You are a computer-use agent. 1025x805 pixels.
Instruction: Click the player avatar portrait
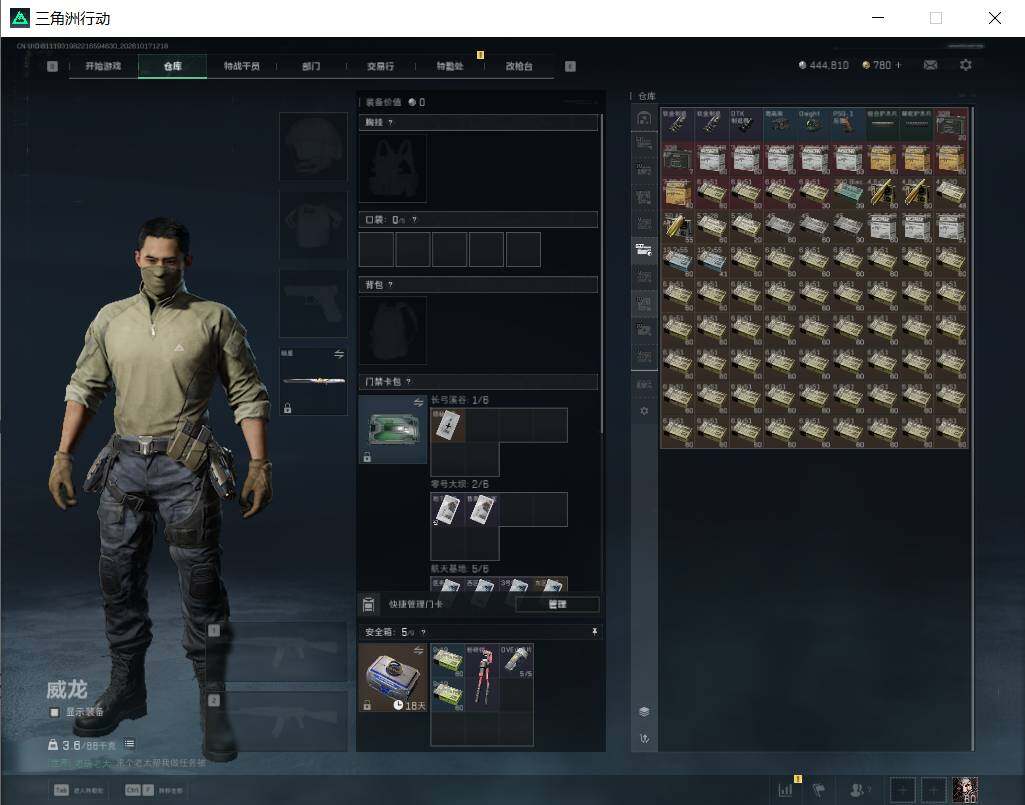(x=965, y=790)
